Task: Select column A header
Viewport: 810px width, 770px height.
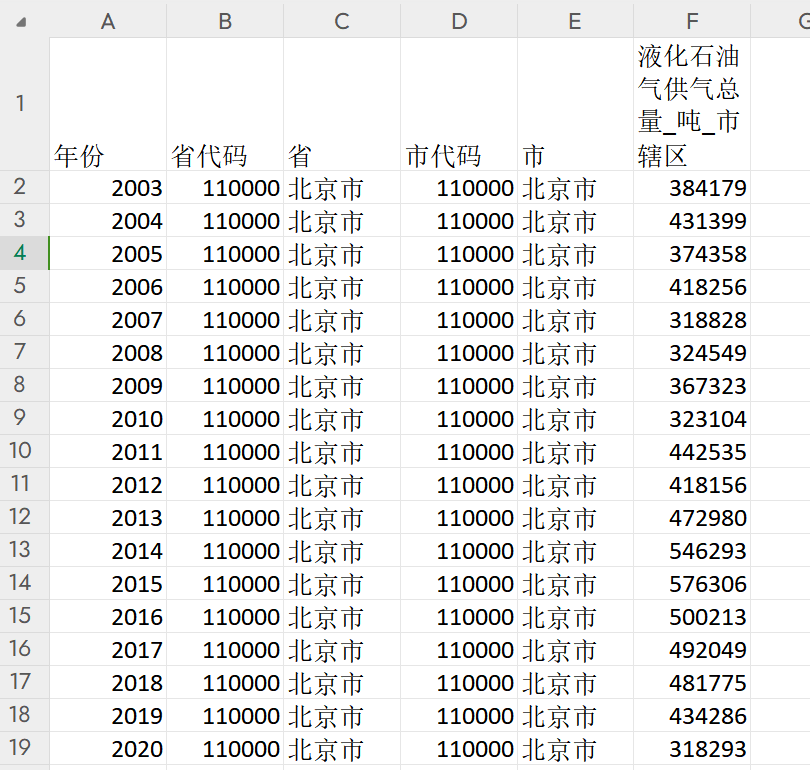Action: tap(108, 21)
